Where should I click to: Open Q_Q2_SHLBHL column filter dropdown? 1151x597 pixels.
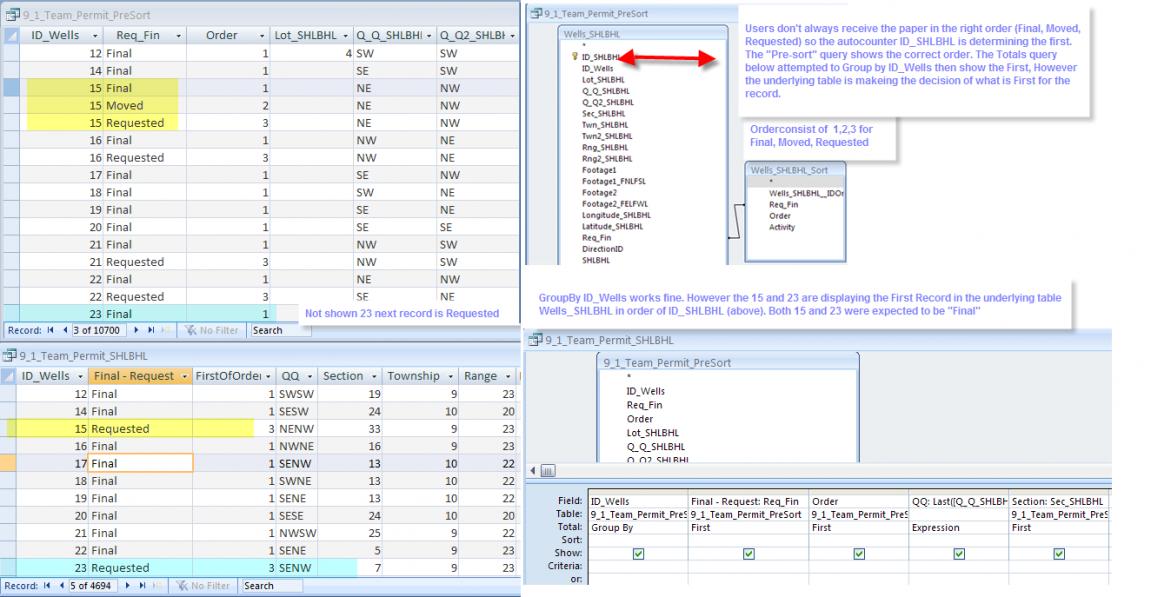click(512, 35)
